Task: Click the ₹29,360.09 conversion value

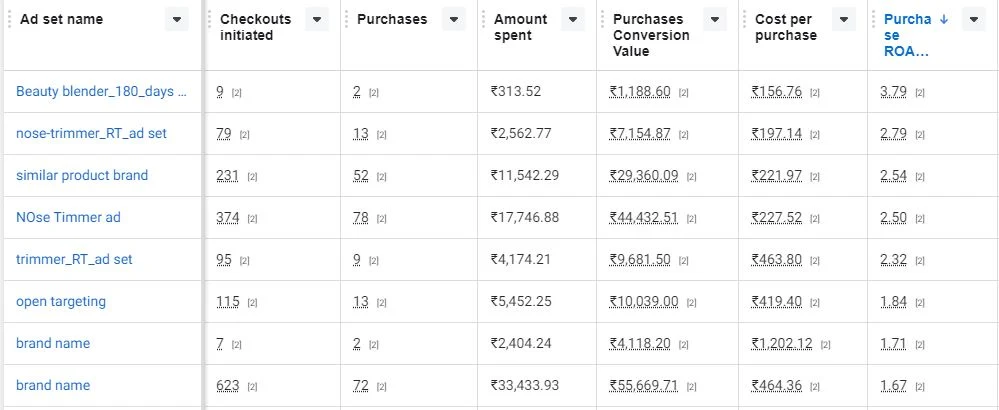Action: tap(643, 175)
